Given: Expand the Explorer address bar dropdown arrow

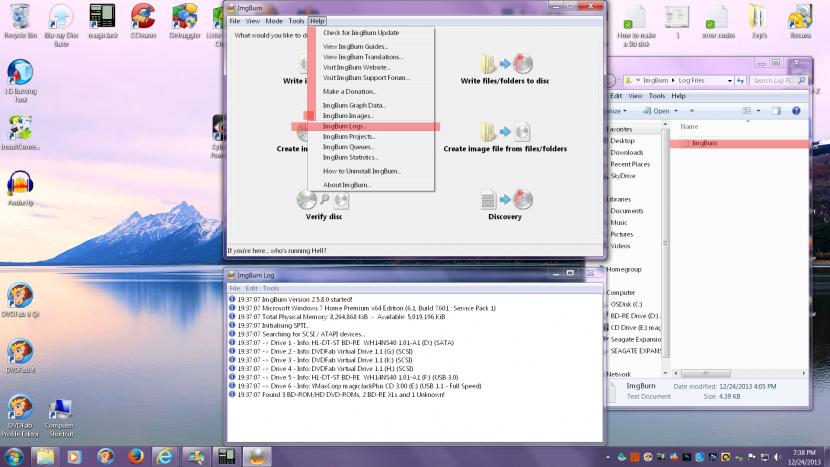Looking at the screenshot, I should click(x=729, y=80).
